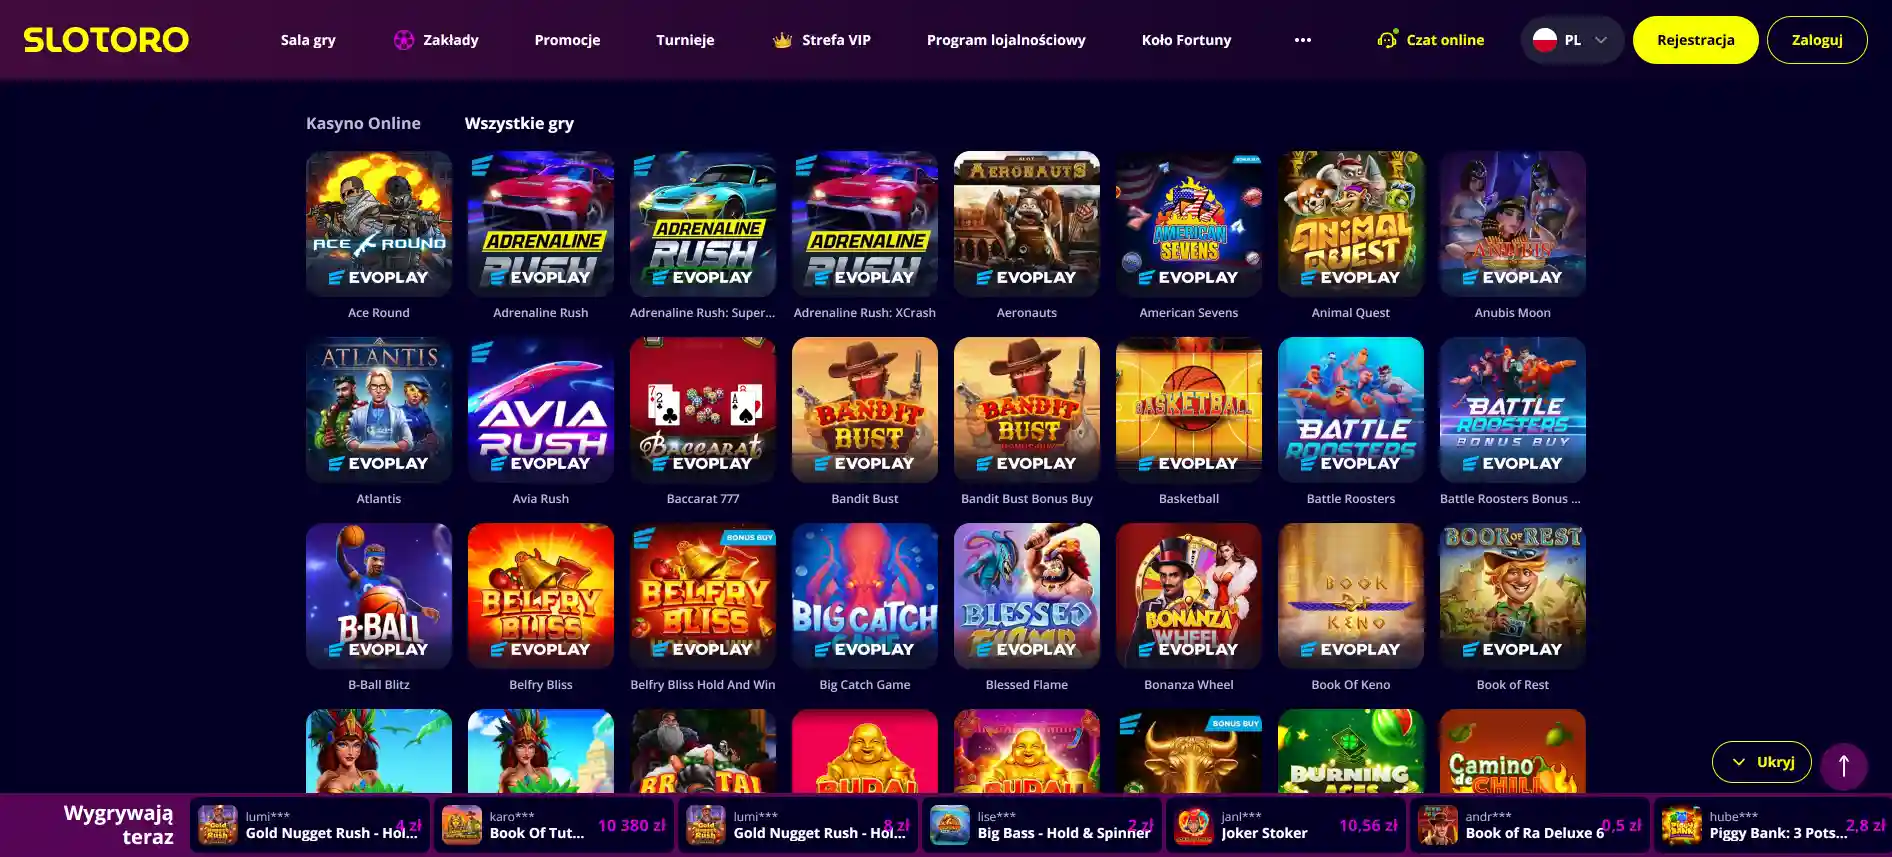Open the Sala gry menu
1892x857 pixels.
point(308,40)
